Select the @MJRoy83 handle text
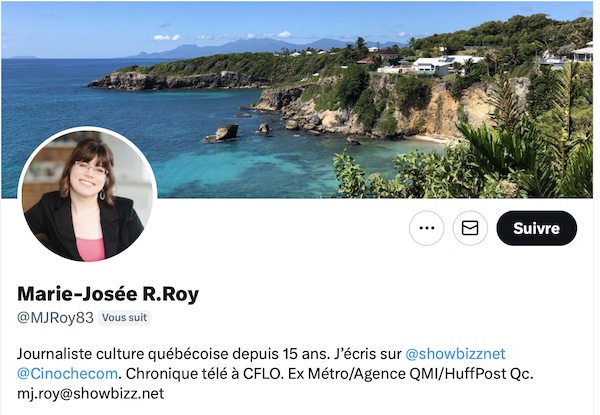 pos(55,317)
